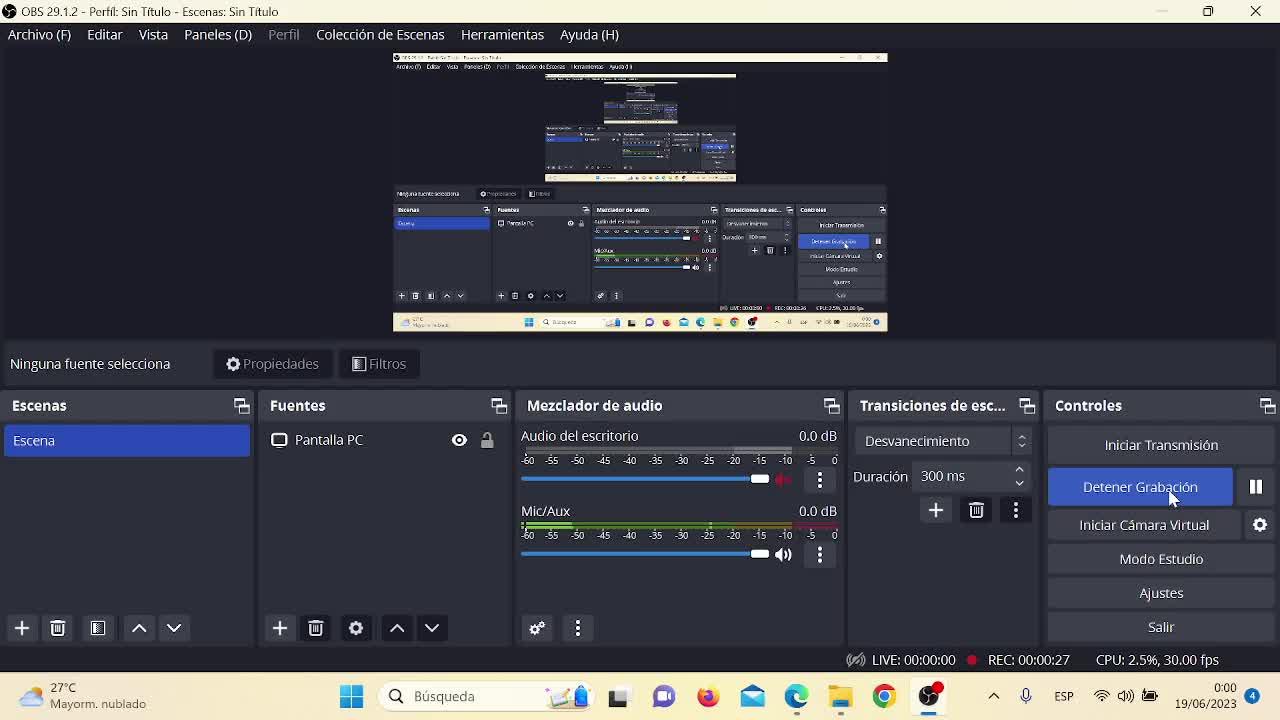Add a new scene transition

(x=936, y=511)
